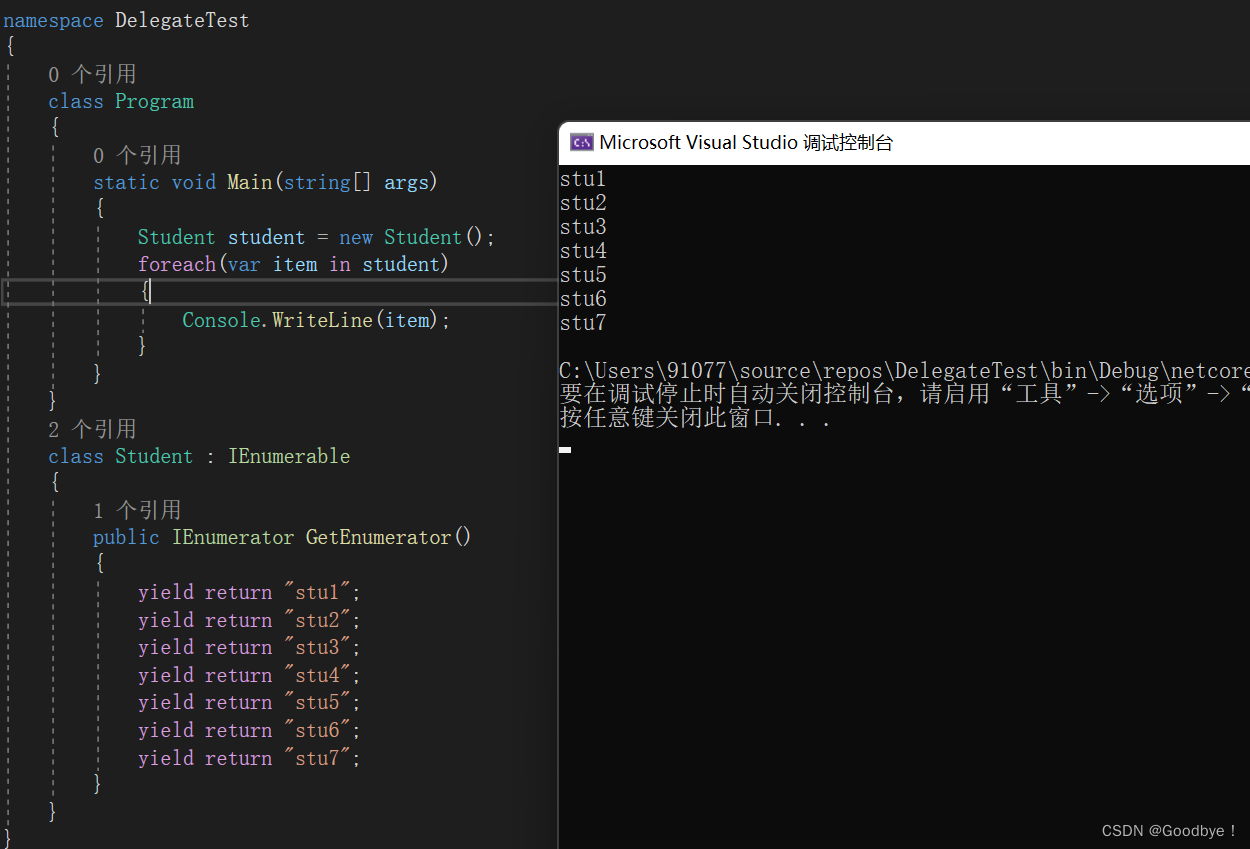This screenshot has width=1250, height=849.
Task: Click the CS icon in the console title bar
Action: [581, 142]
